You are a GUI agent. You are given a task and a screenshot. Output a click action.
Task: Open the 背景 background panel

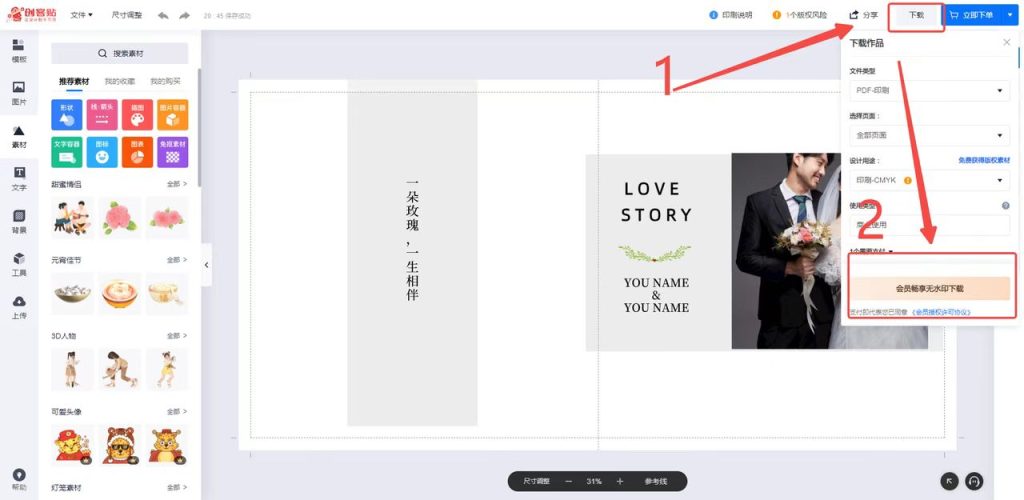coord(19,221)
